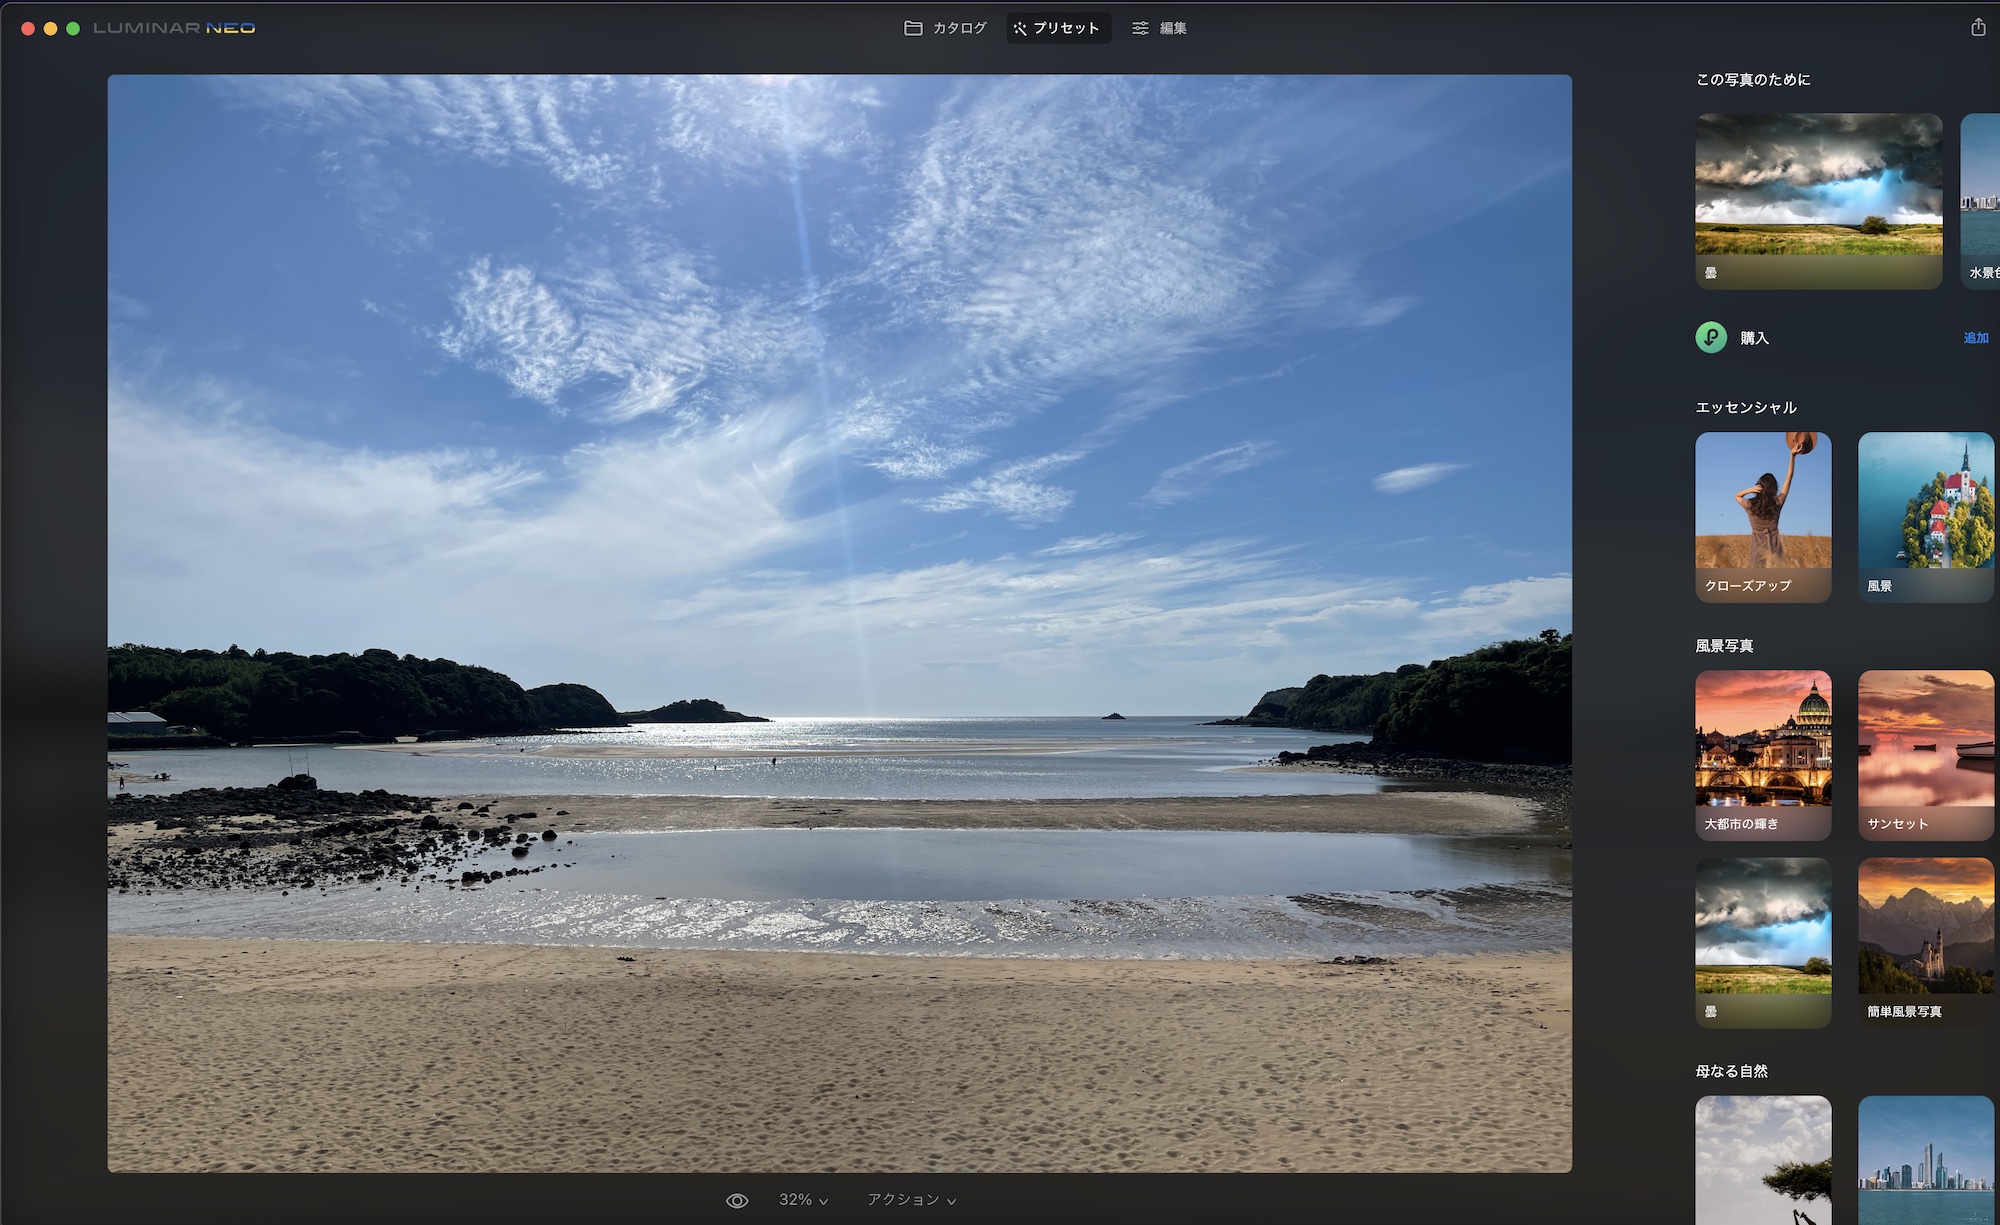Toggle before/after preview eye icon
Image resolution: width=2000 pixels, height=1225 pixels.
tap(737, 1200)
